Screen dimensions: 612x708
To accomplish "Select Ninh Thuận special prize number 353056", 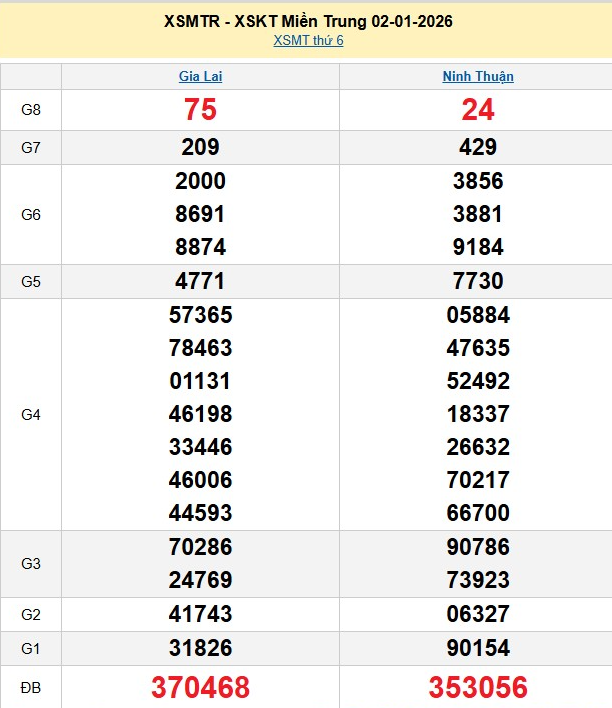I will point(478,688).
